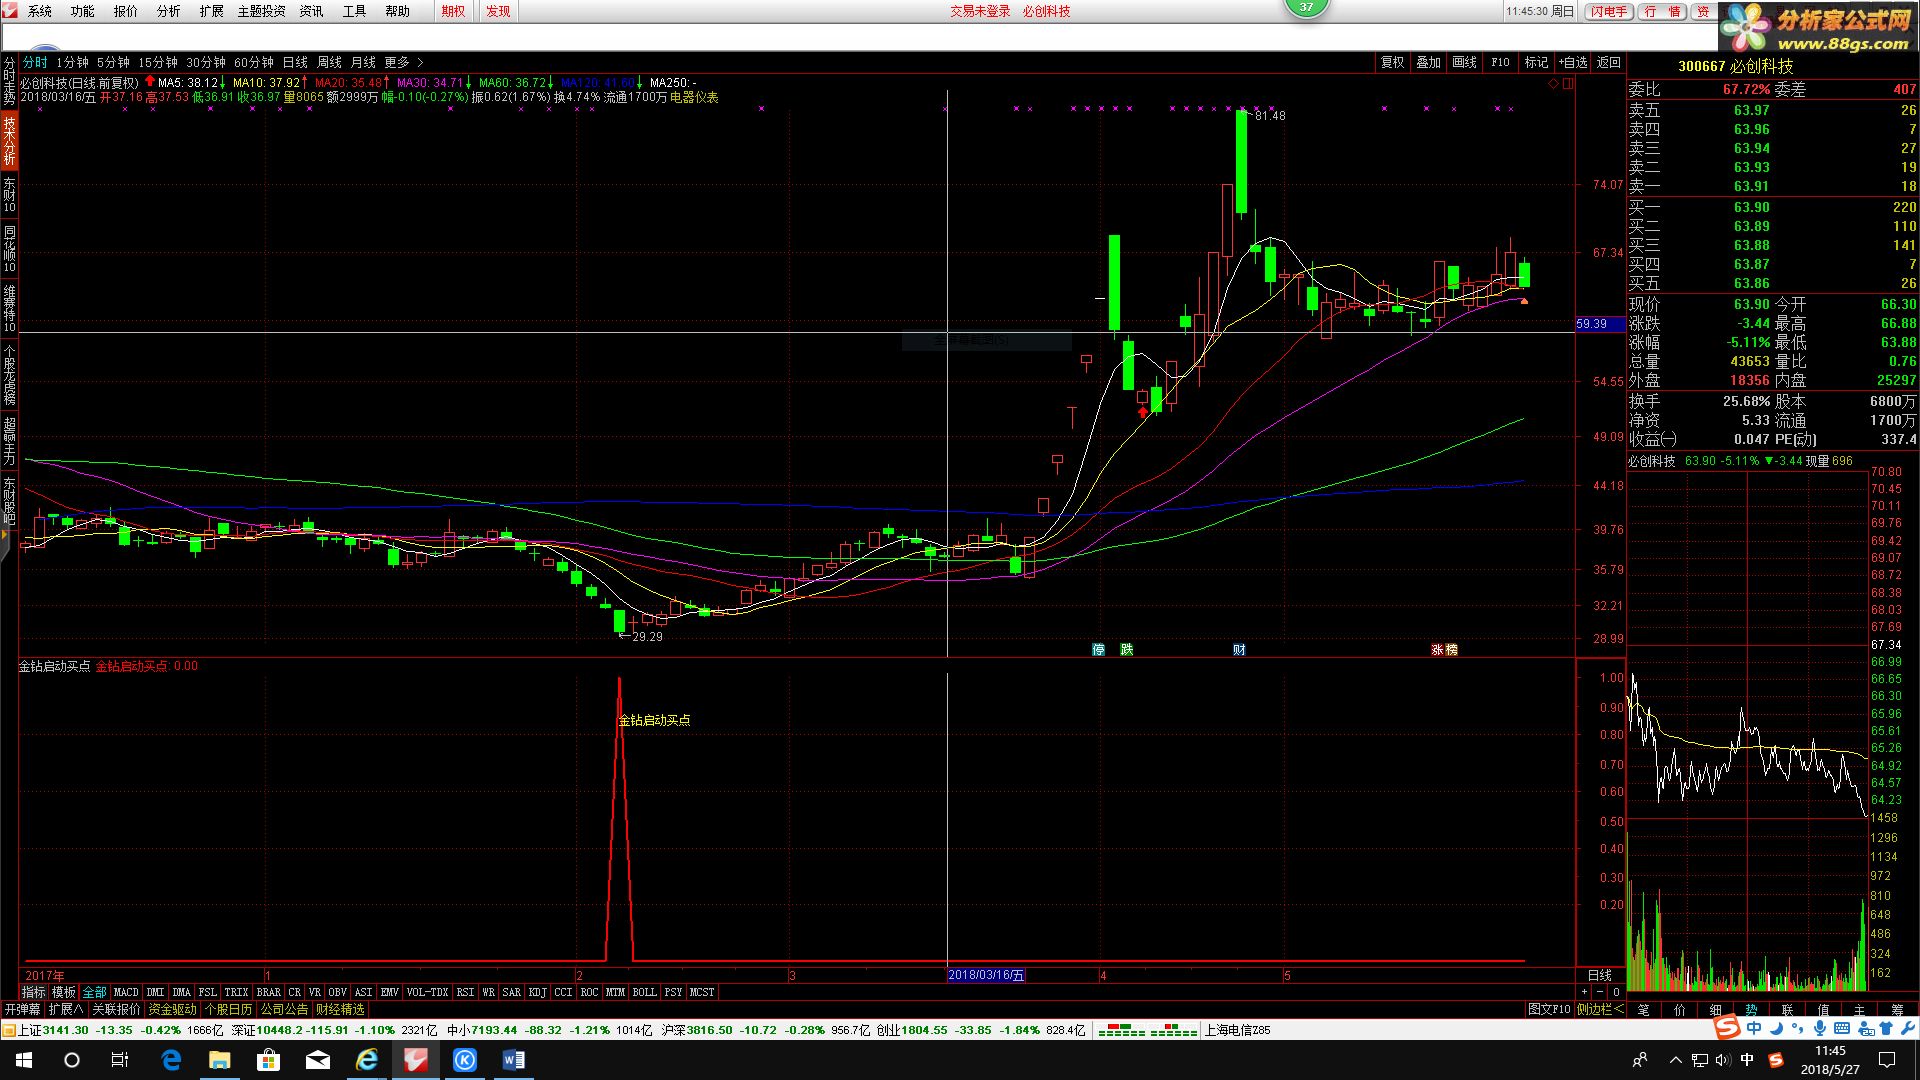Click the 发现 button in top bar
The image size is (1920, 1080).
point(498,11)
